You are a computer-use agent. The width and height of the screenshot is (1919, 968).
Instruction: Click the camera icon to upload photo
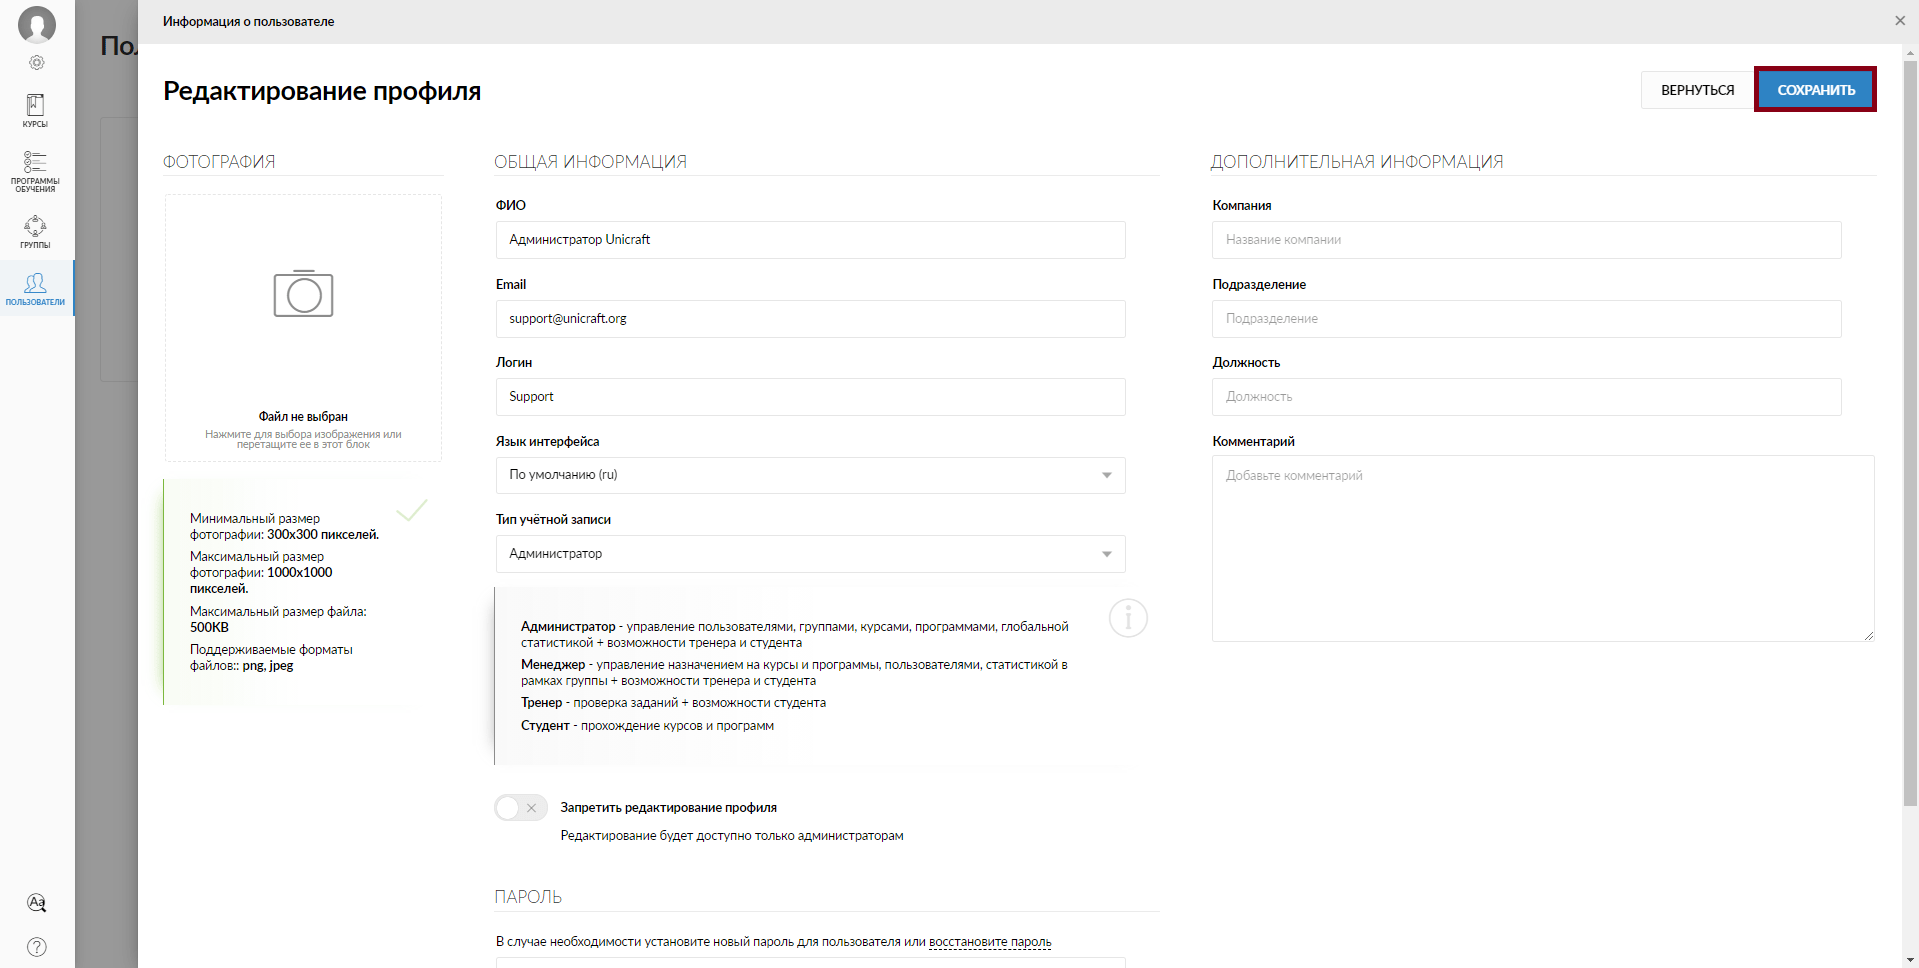pyautogui.click(x=303, y=294)
